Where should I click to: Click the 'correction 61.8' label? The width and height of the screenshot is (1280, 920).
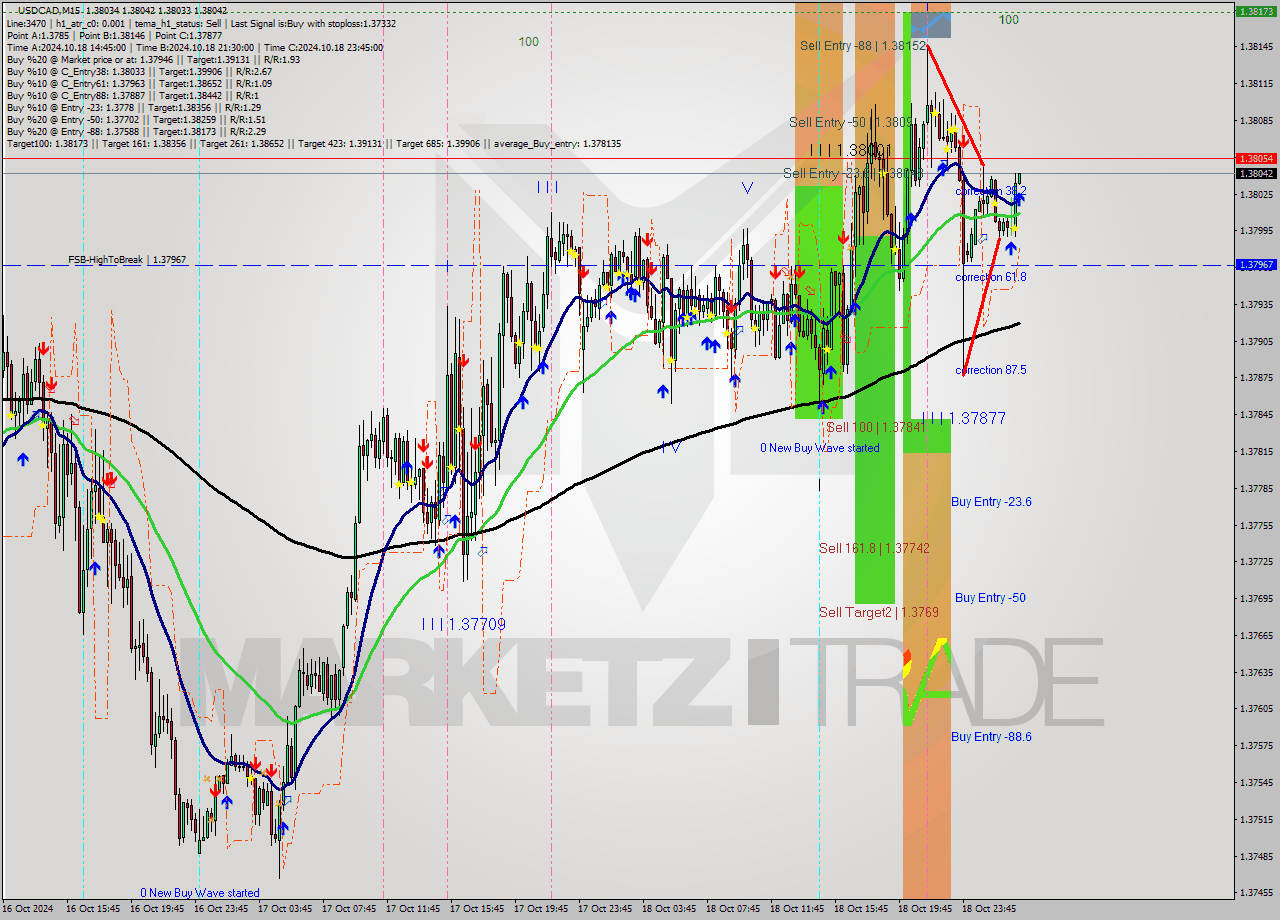tap(991, 277)
